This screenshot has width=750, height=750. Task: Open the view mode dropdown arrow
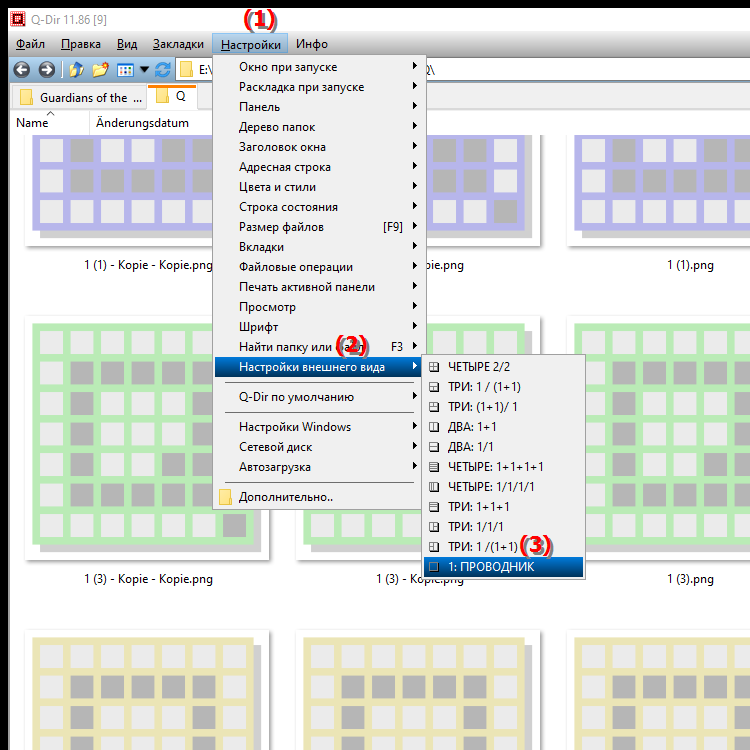[144, 70]
